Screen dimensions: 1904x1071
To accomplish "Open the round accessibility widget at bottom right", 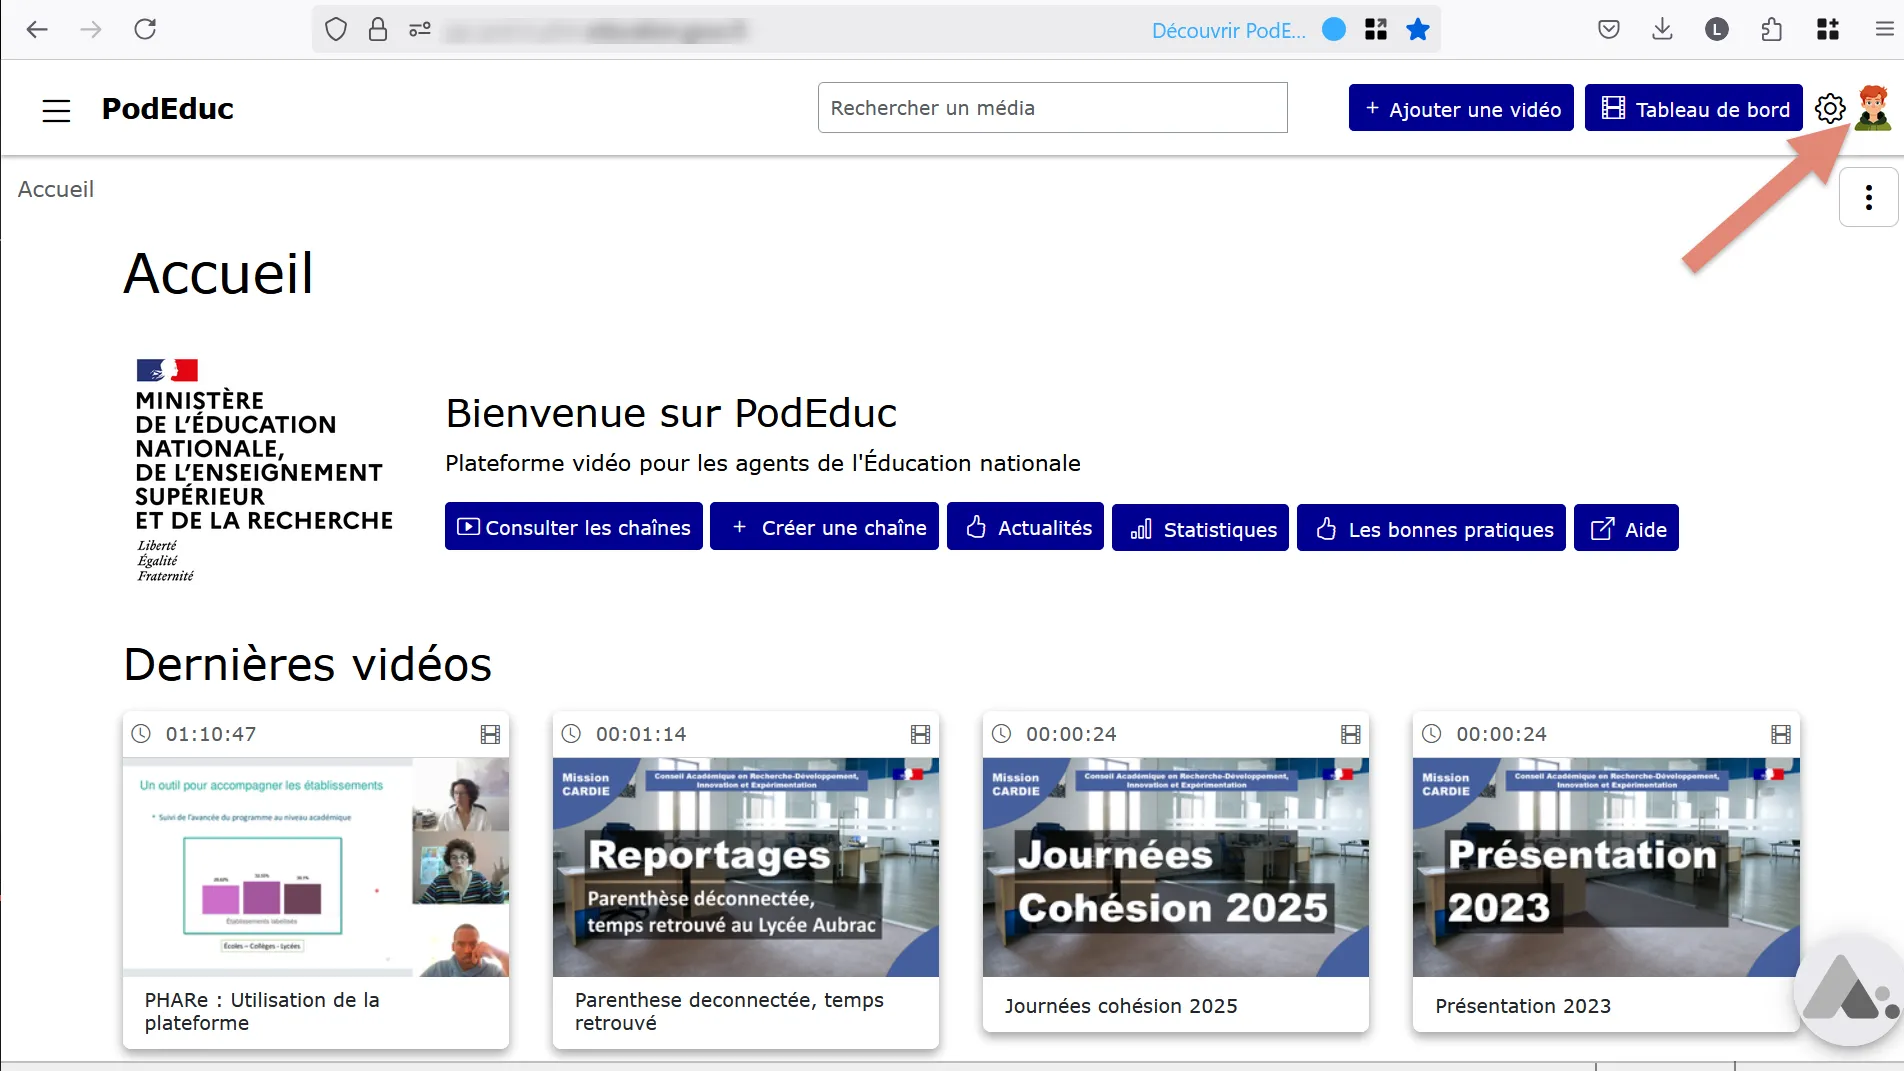I will coord(1848,990).
